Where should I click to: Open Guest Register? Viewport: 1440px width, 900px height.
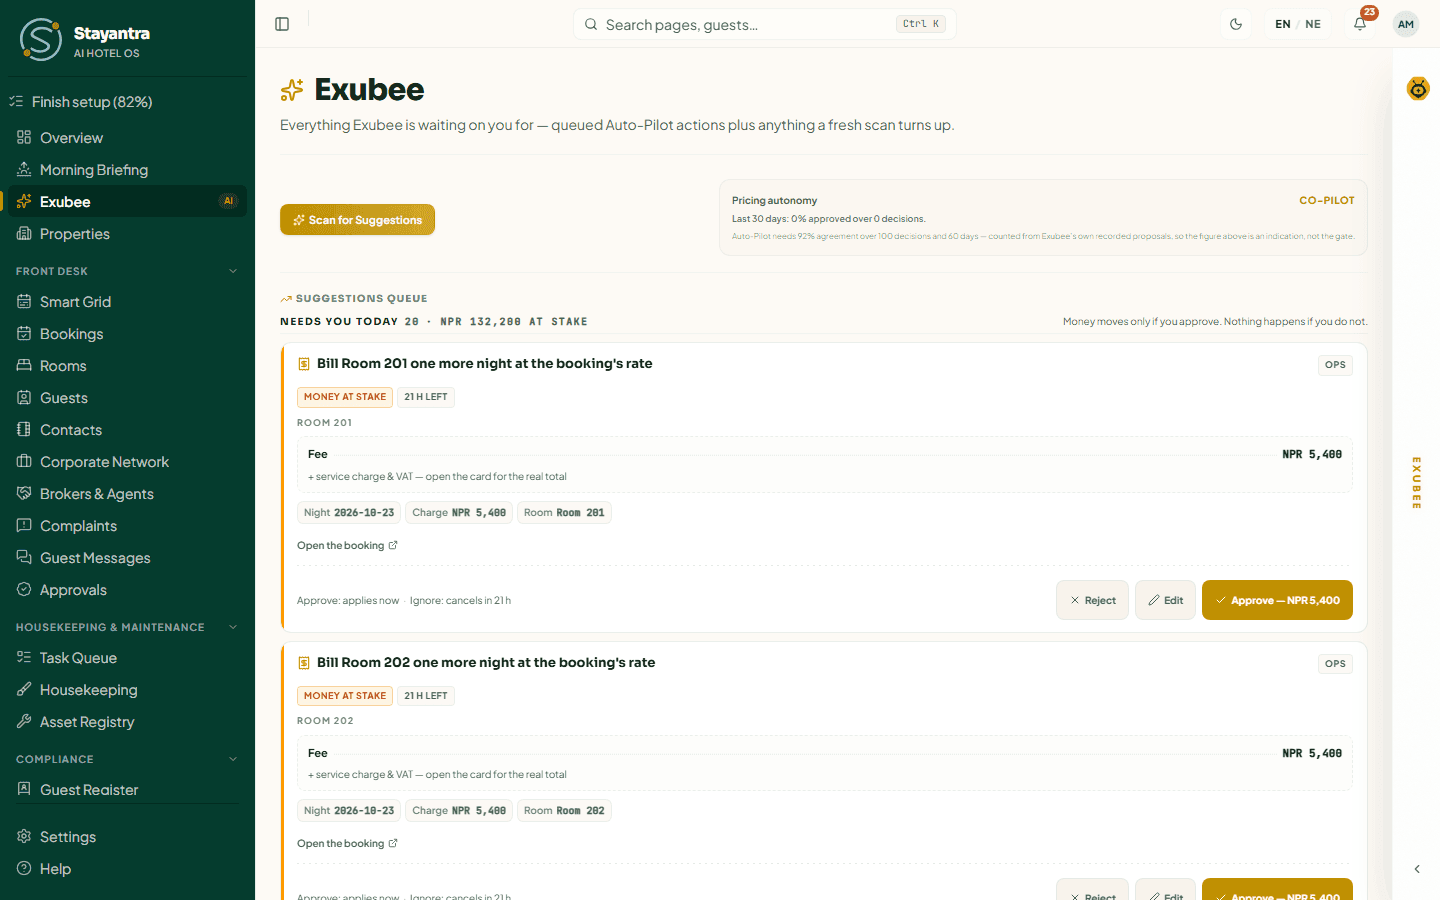click(x=127, y=790)
